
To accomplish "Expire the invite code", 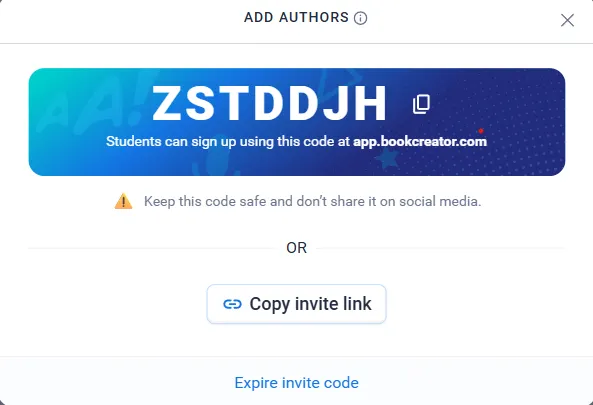I will click(x=296, y=383).
